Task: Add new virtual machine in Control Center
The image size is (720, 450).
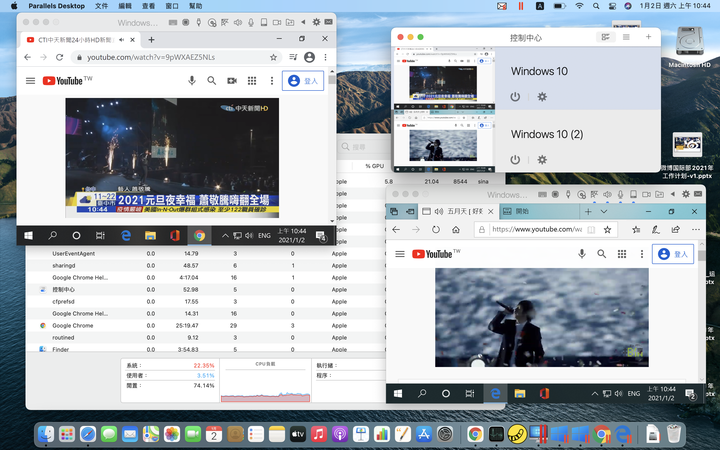Action: click(x=648, y=37)
